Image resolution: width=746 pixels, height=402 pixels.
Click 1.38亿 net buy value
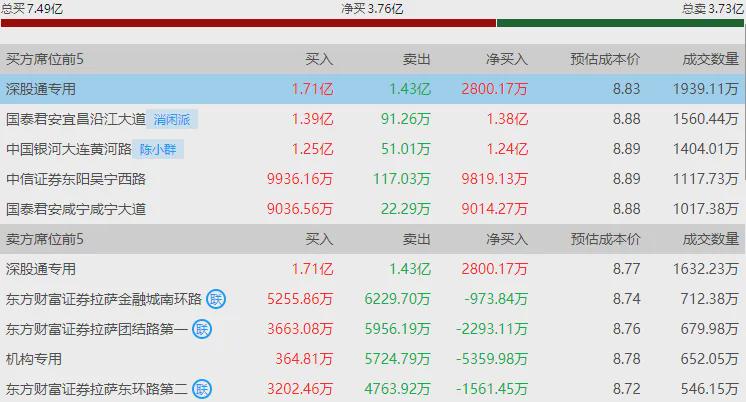[507, 119]
